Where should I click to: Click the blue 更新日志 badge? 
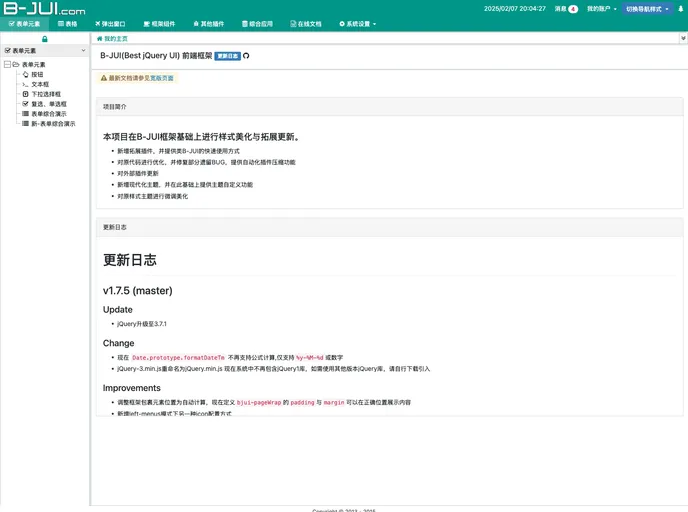point(227,56)
